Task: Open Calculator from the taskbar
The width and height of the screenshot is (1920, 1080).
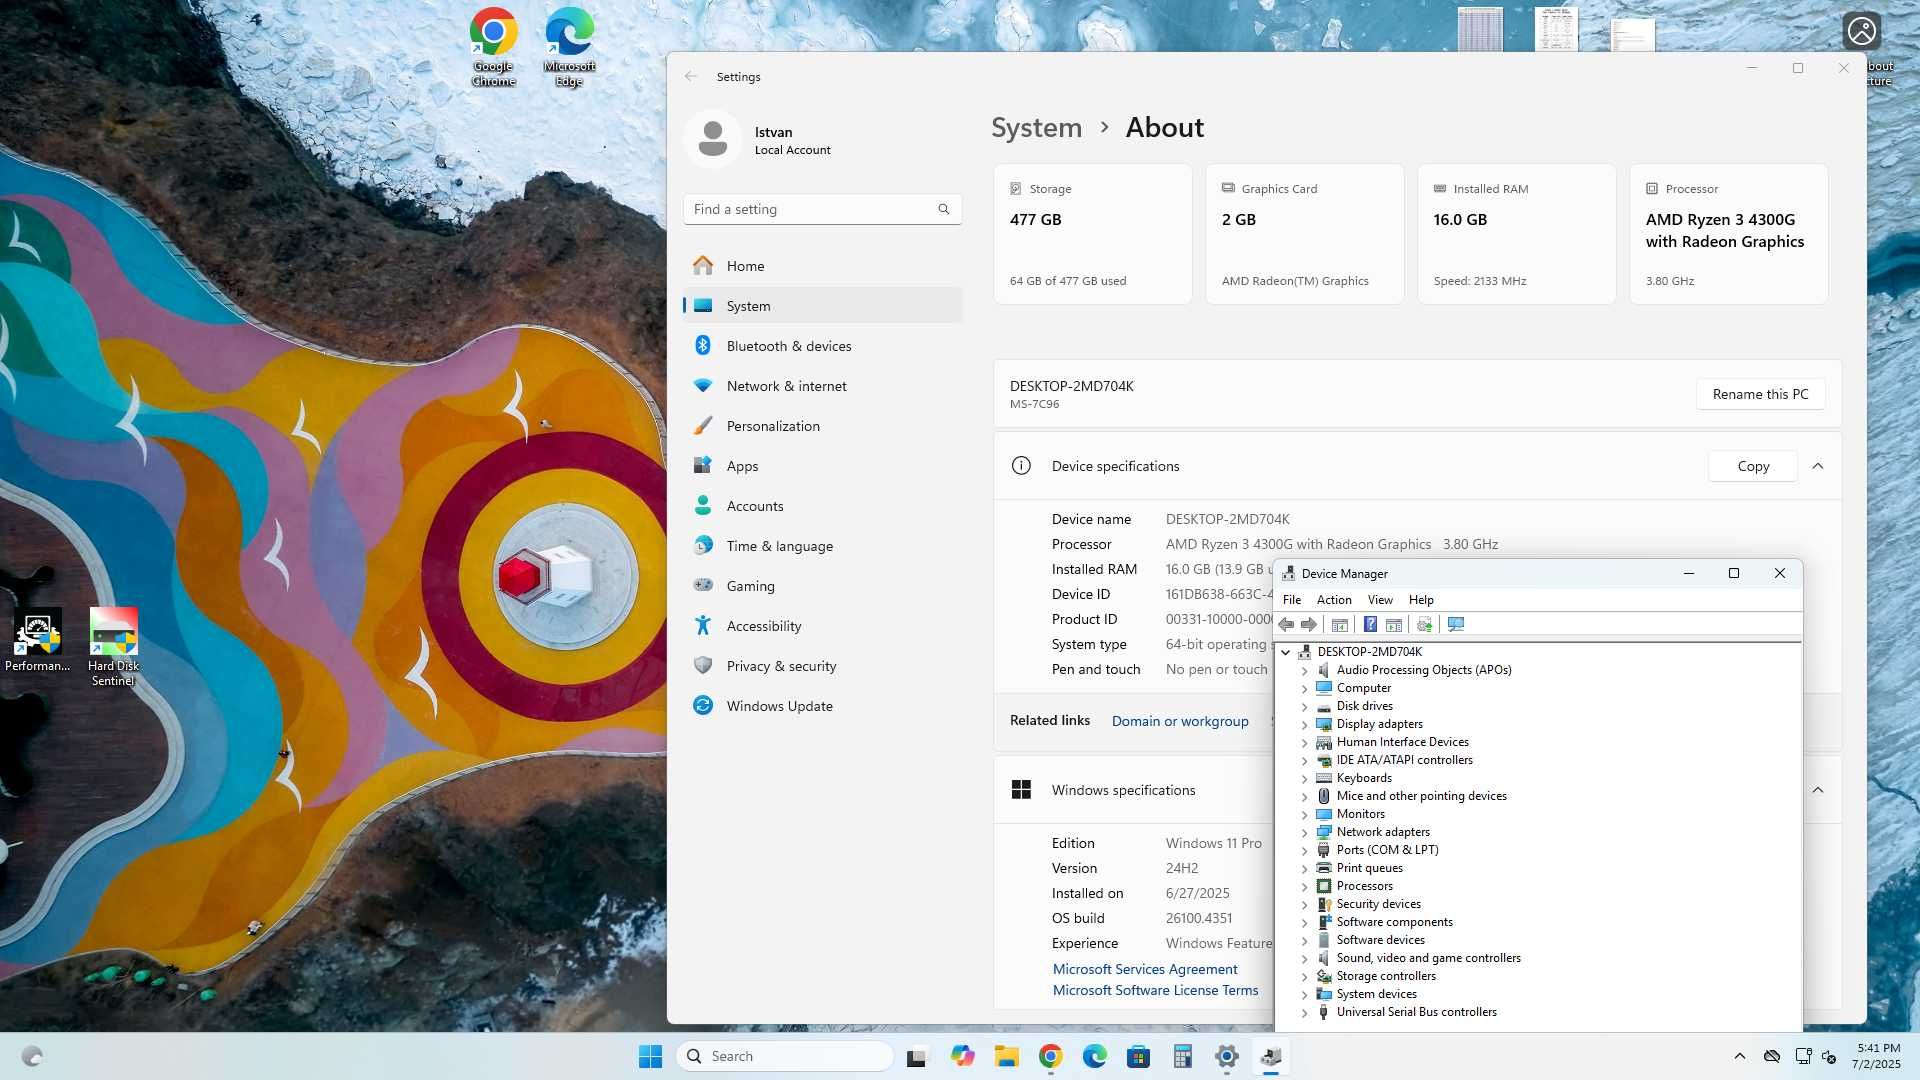Action: point(1182,1056)
